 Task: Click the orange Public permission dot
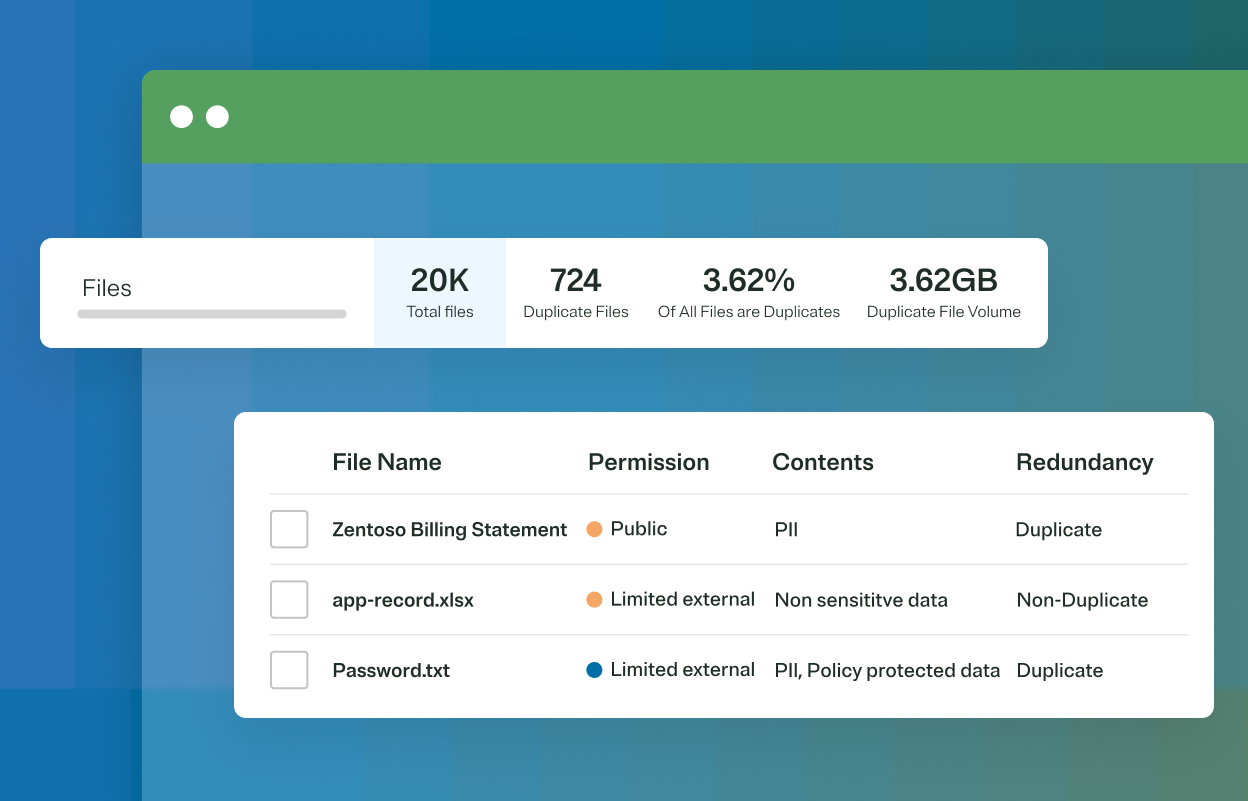tap(594, 529)
